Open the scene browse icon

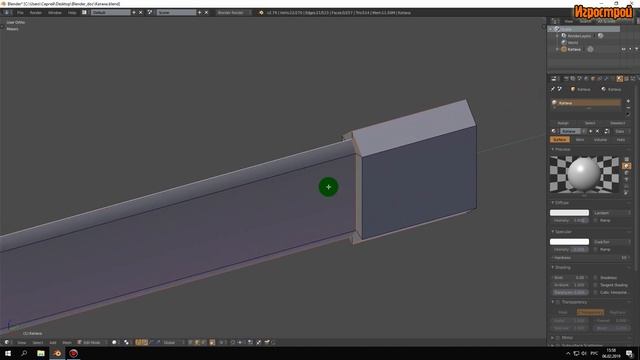pos(150,13)
